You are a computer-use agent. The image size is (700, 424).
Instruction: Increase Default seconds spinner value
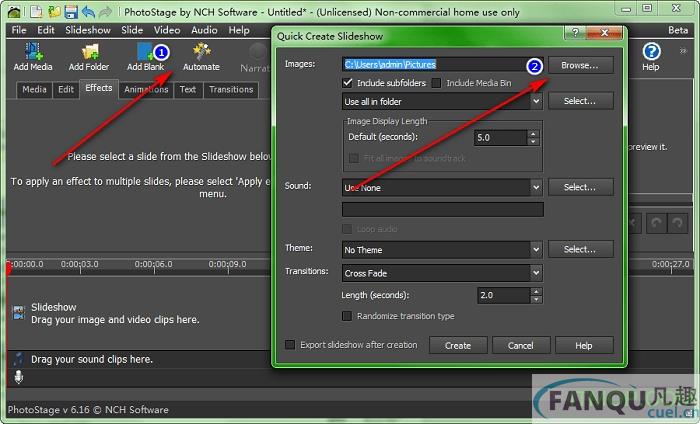[x=533, y=133]
